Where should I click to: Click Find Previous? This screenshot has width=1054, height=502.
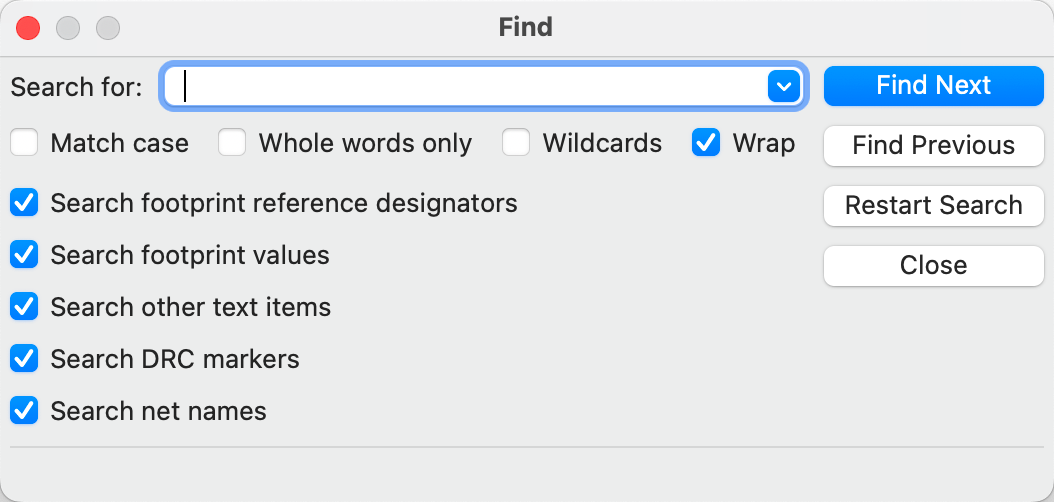click(x=933, y=146)
